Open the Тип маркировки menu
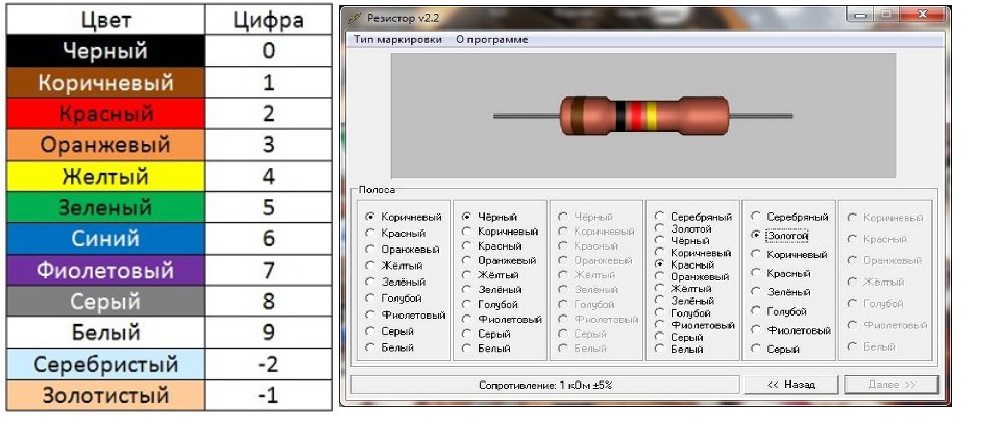Image resolution: width=988 pixels, height=427 pixels. 396,40
